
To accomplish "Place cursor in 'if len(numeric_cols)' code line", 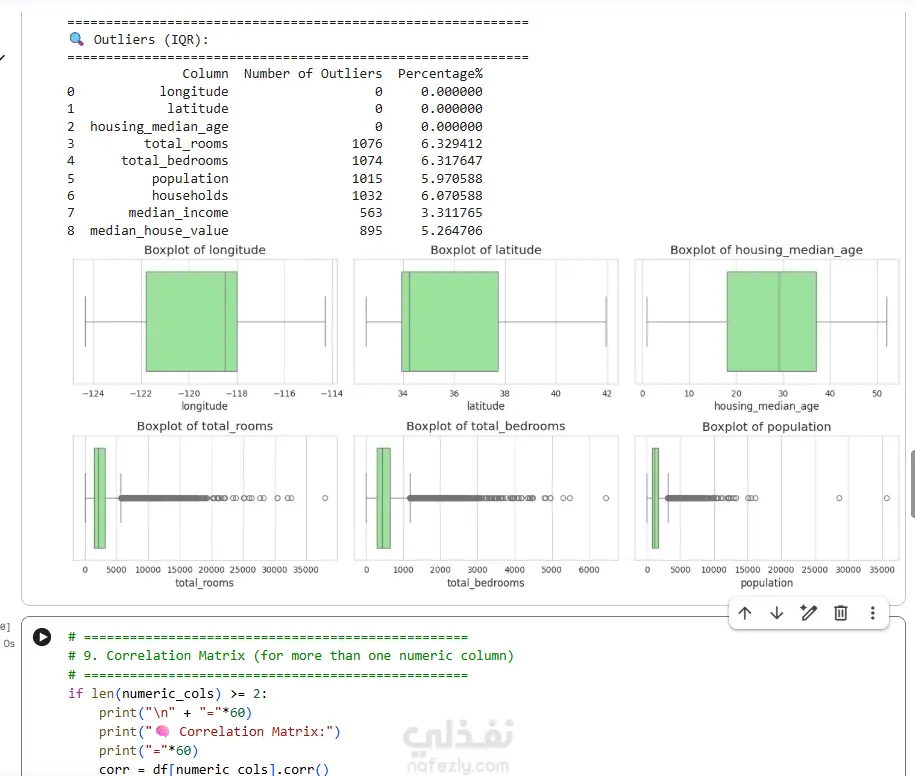I will point(167,694).
